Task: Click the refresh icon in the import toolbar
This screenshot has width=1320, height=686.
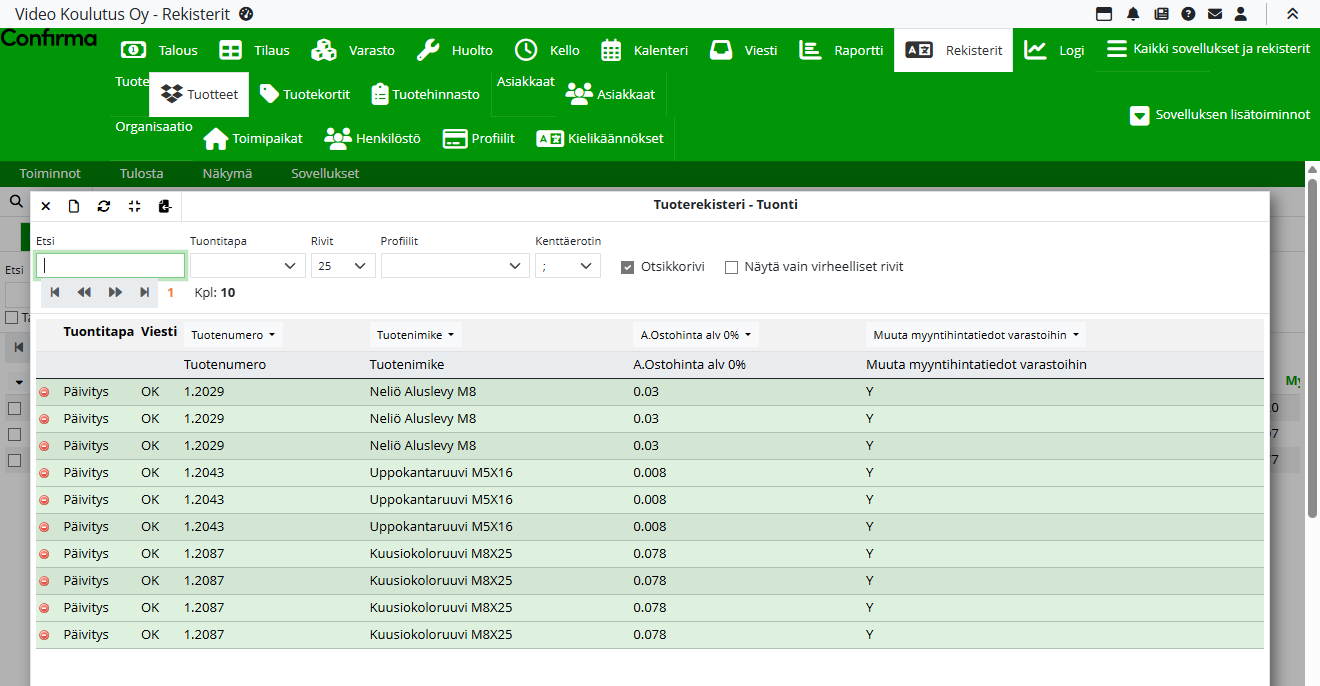Action: pos(103,206)
